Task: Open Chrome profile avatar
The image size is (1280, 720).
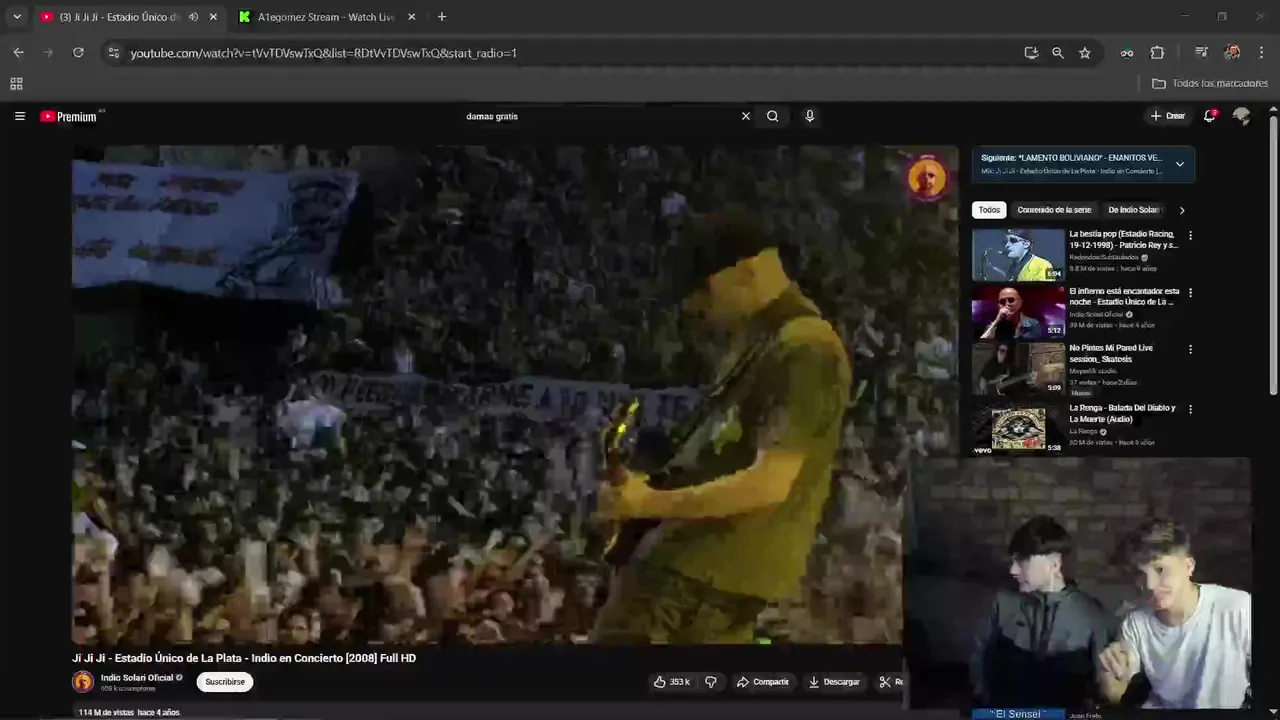Action: coord(1232,53)
